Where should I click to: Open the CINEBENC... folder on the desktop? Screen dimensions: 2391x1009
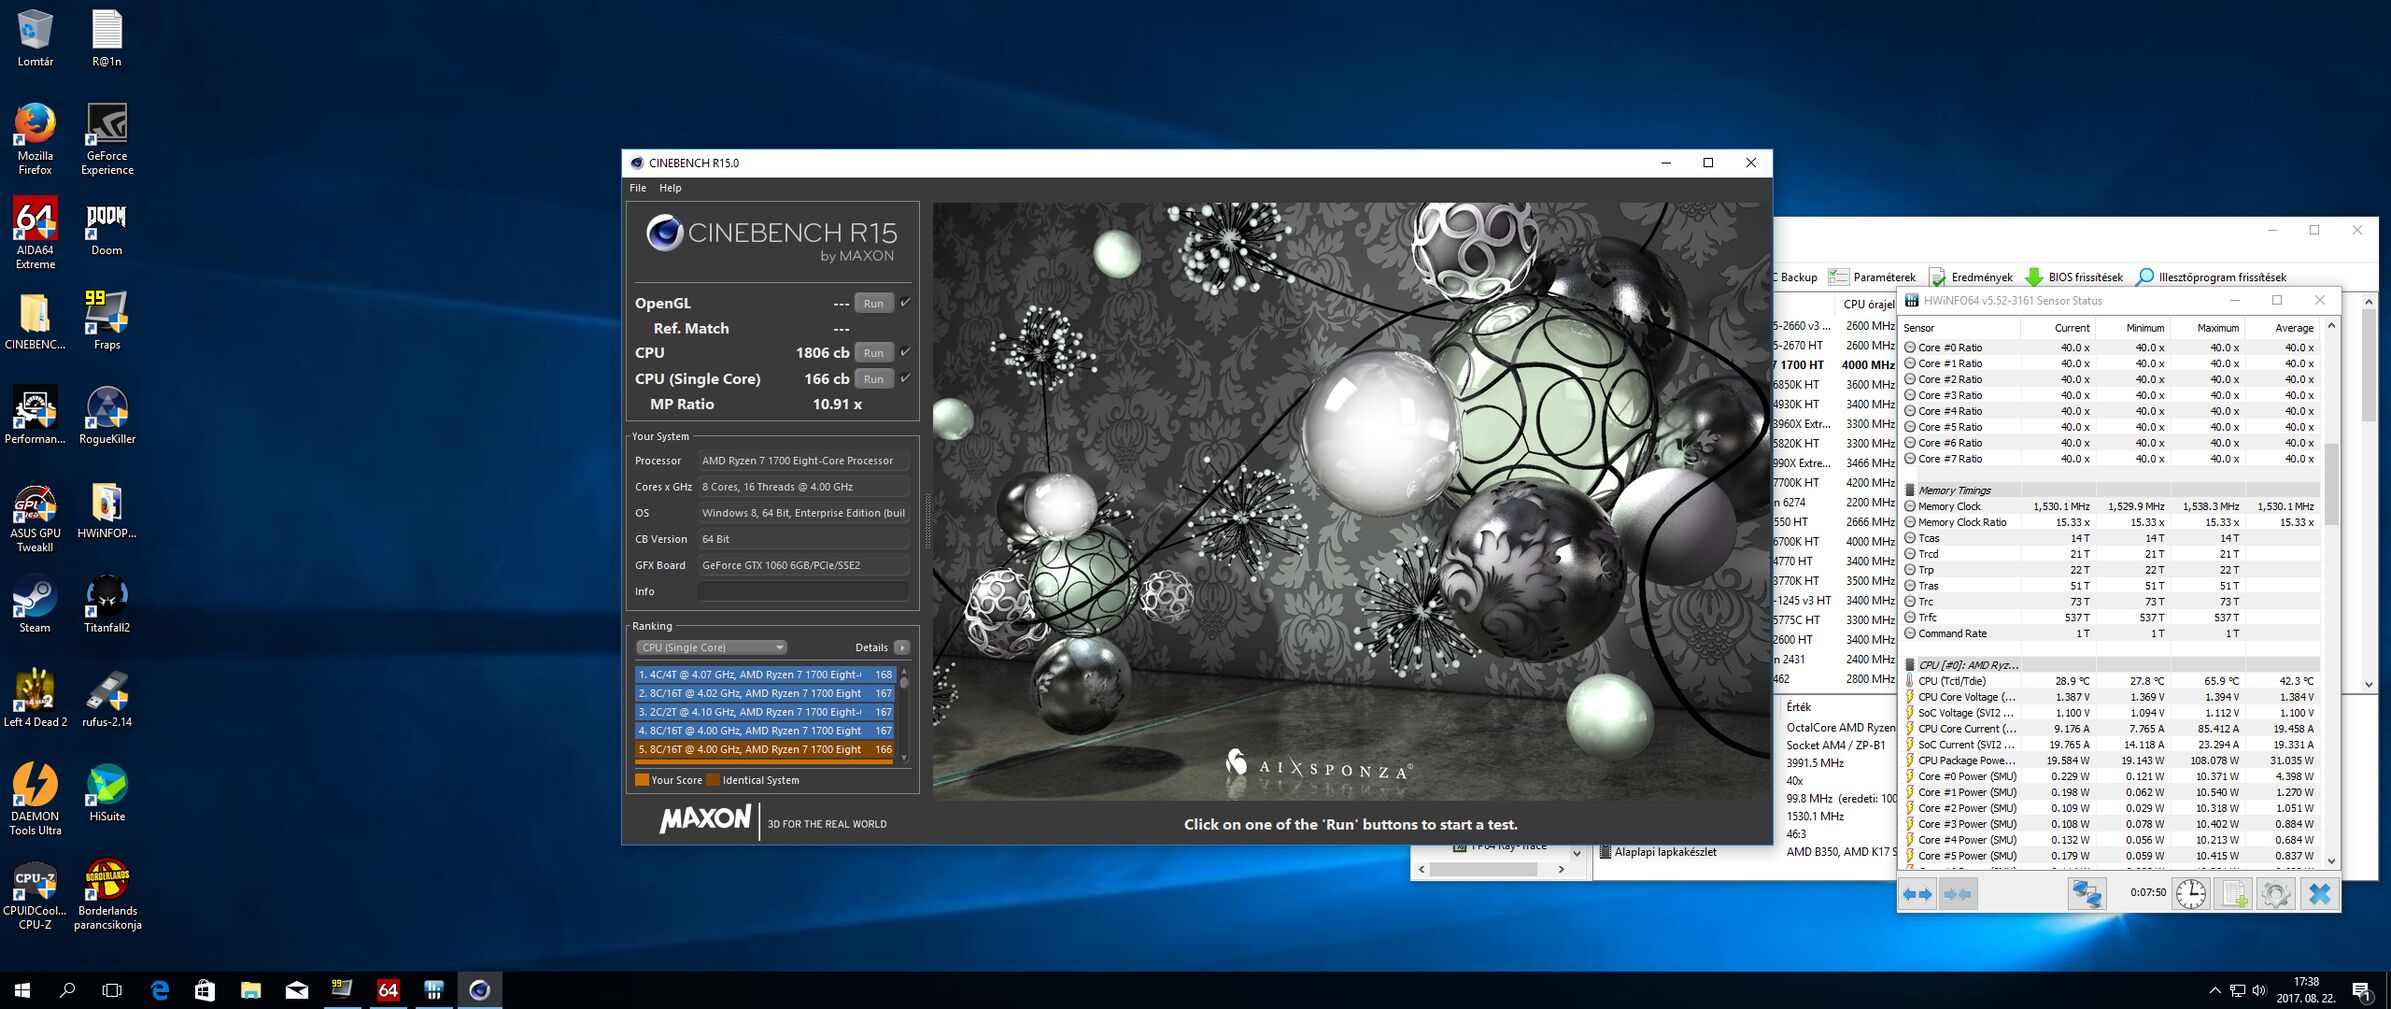35,321
